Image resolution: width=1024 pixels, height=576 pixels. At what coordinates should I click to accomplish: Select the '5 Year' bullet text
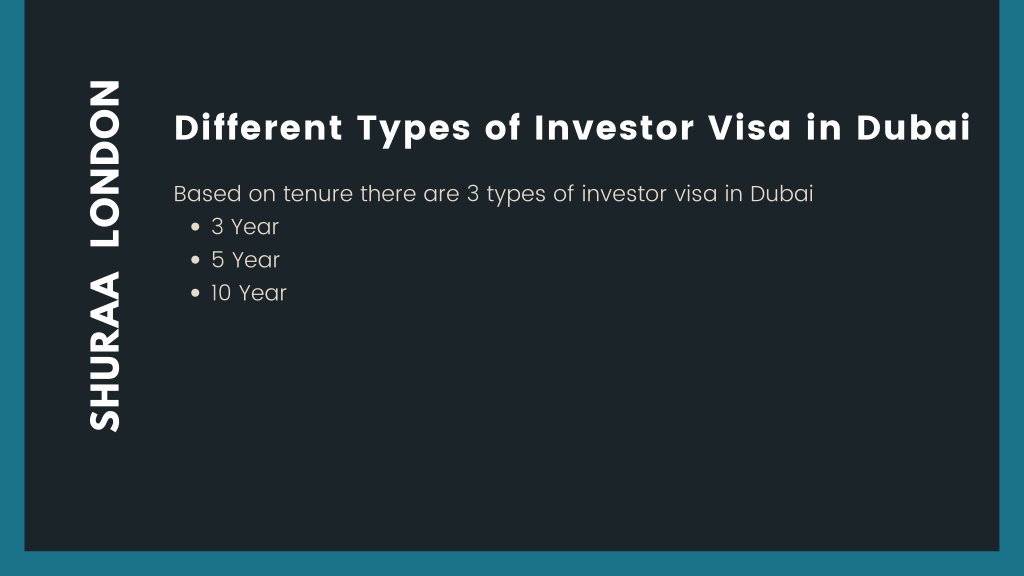coord(246,260)
